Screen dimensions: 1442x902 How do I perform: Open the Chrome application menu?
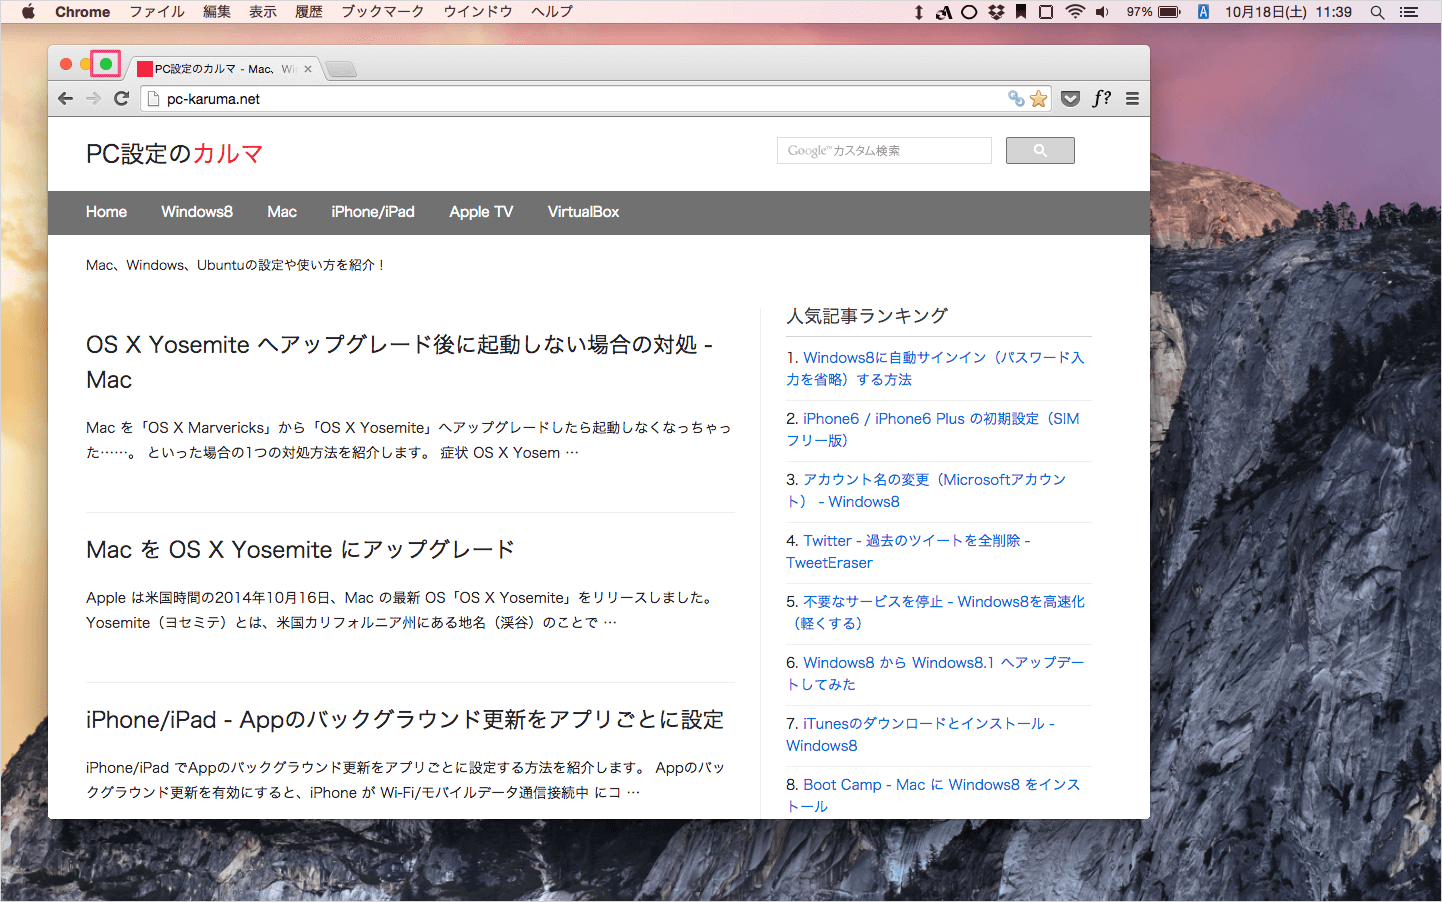[82, 12]
